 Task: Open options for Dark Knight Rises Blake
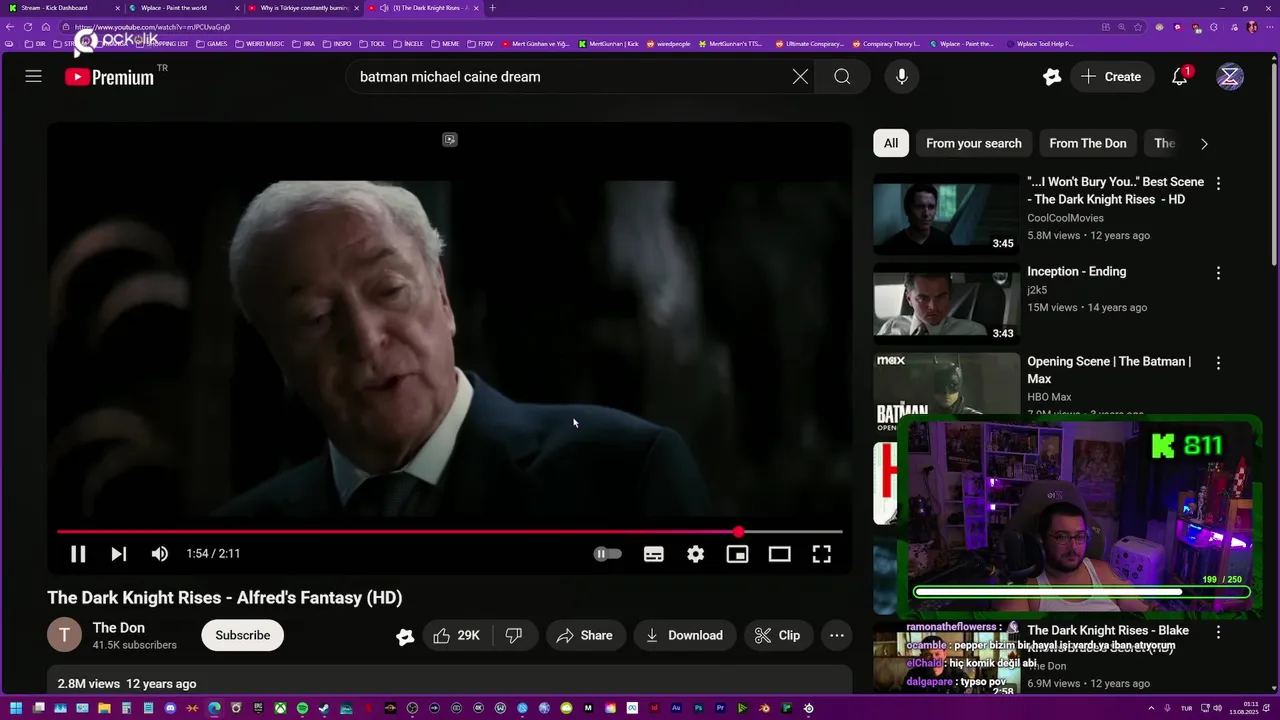click(1218, 632)
